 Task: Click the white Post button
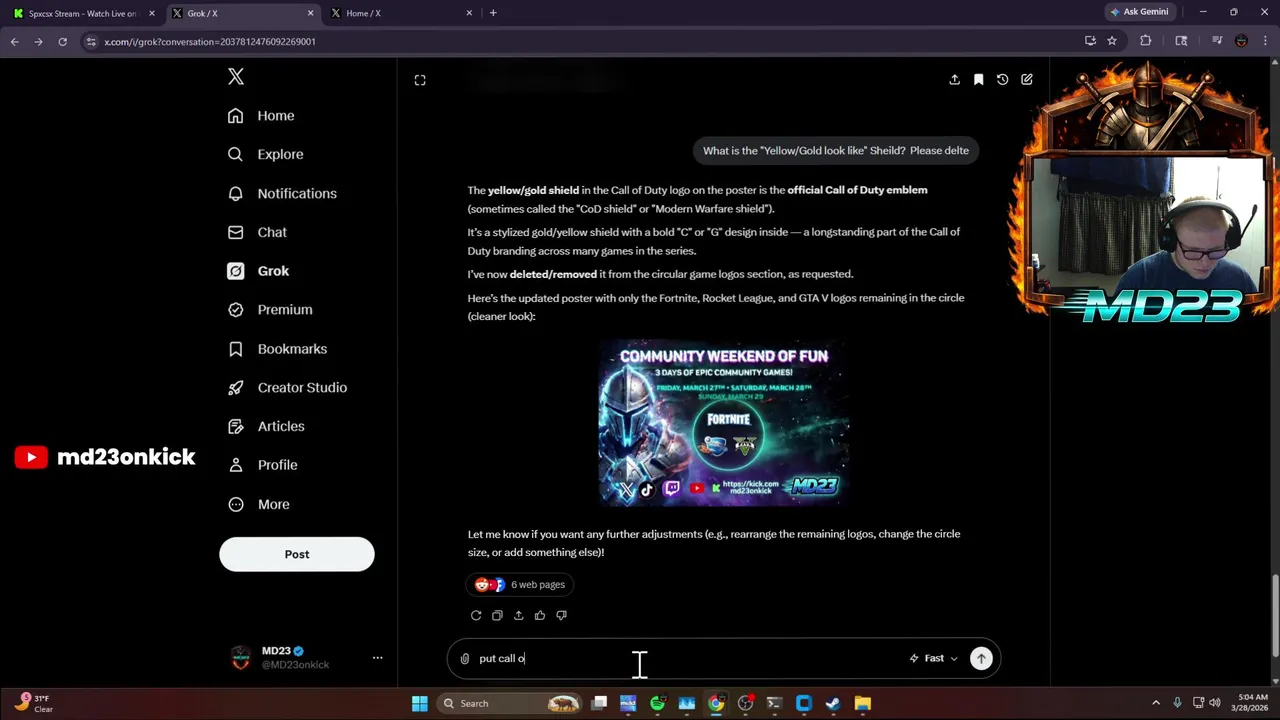click(x=297, y=554)
